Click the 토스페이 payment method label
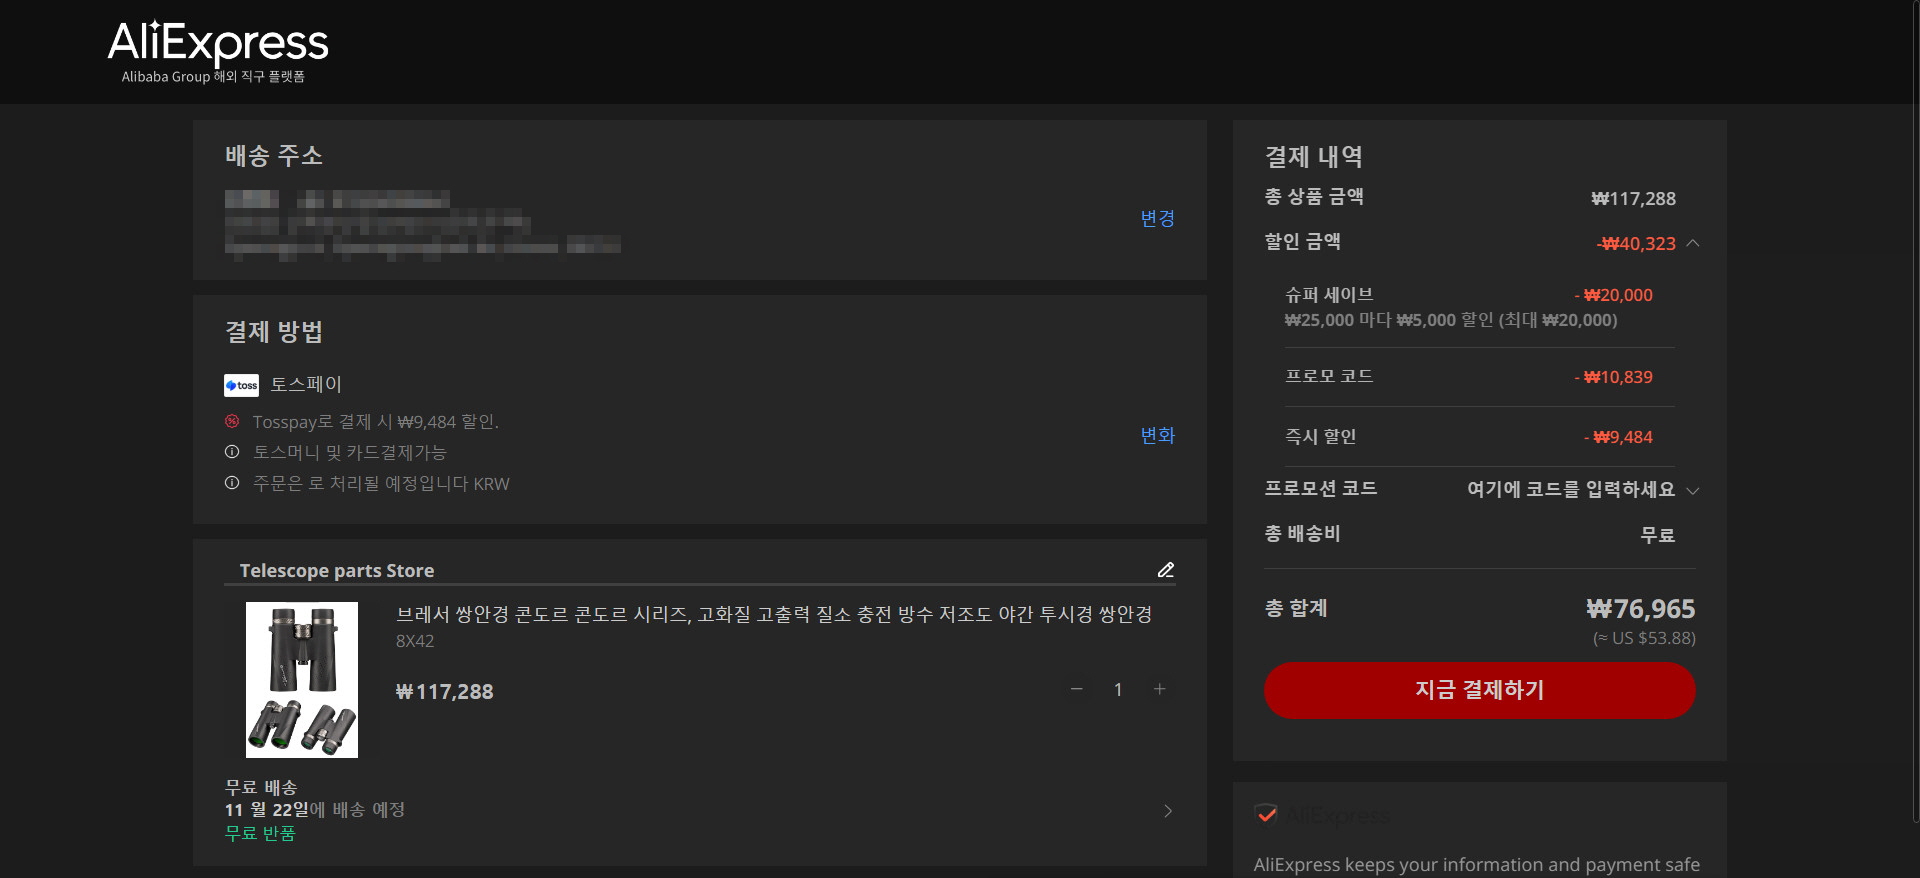The height and width of the screenshot is (878, 1920). click(306, 384)
